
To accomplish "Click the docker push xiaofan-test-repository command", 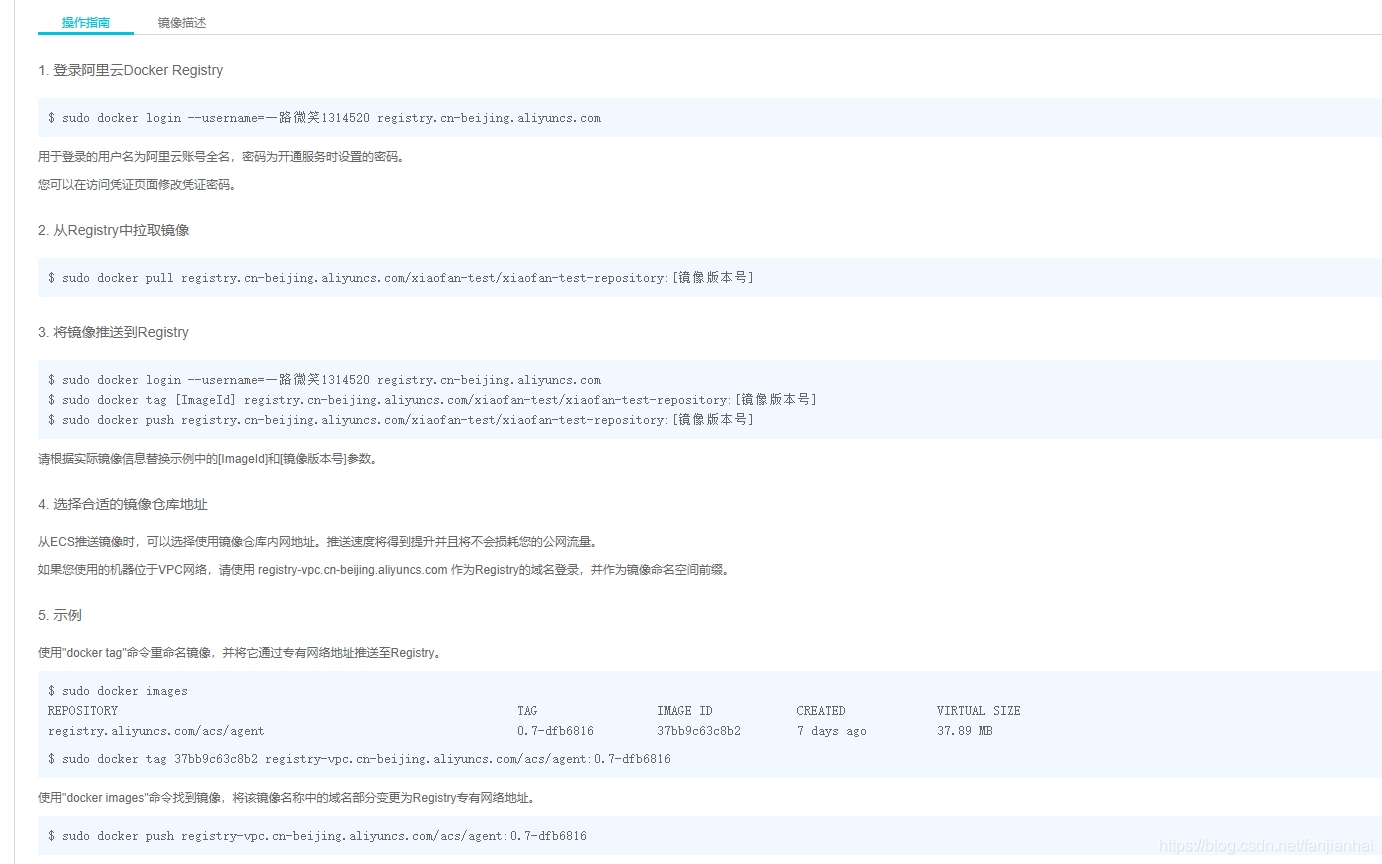I will click(x=401, y=420).
